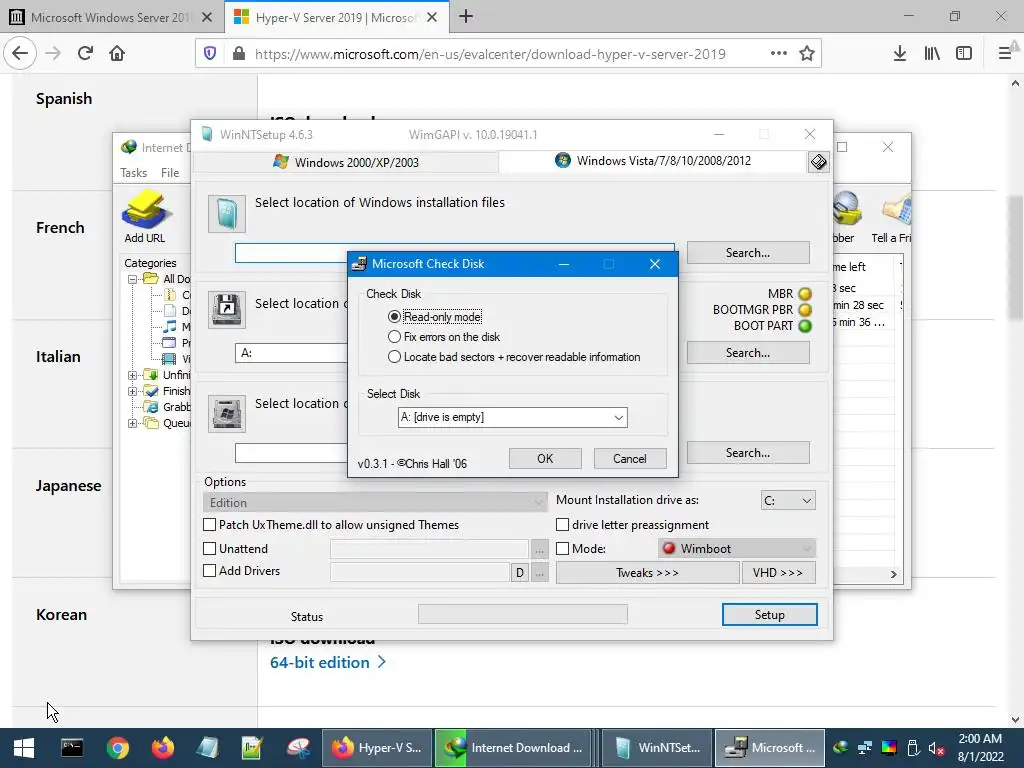
Task: Reload the page in Firefox
Action: coord(85,53)
